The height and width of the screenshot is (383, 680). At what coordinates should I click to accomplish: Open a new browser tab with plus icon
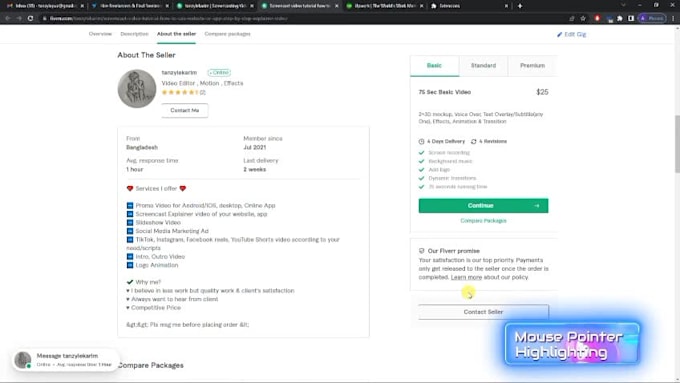click(x=520, y=6)
